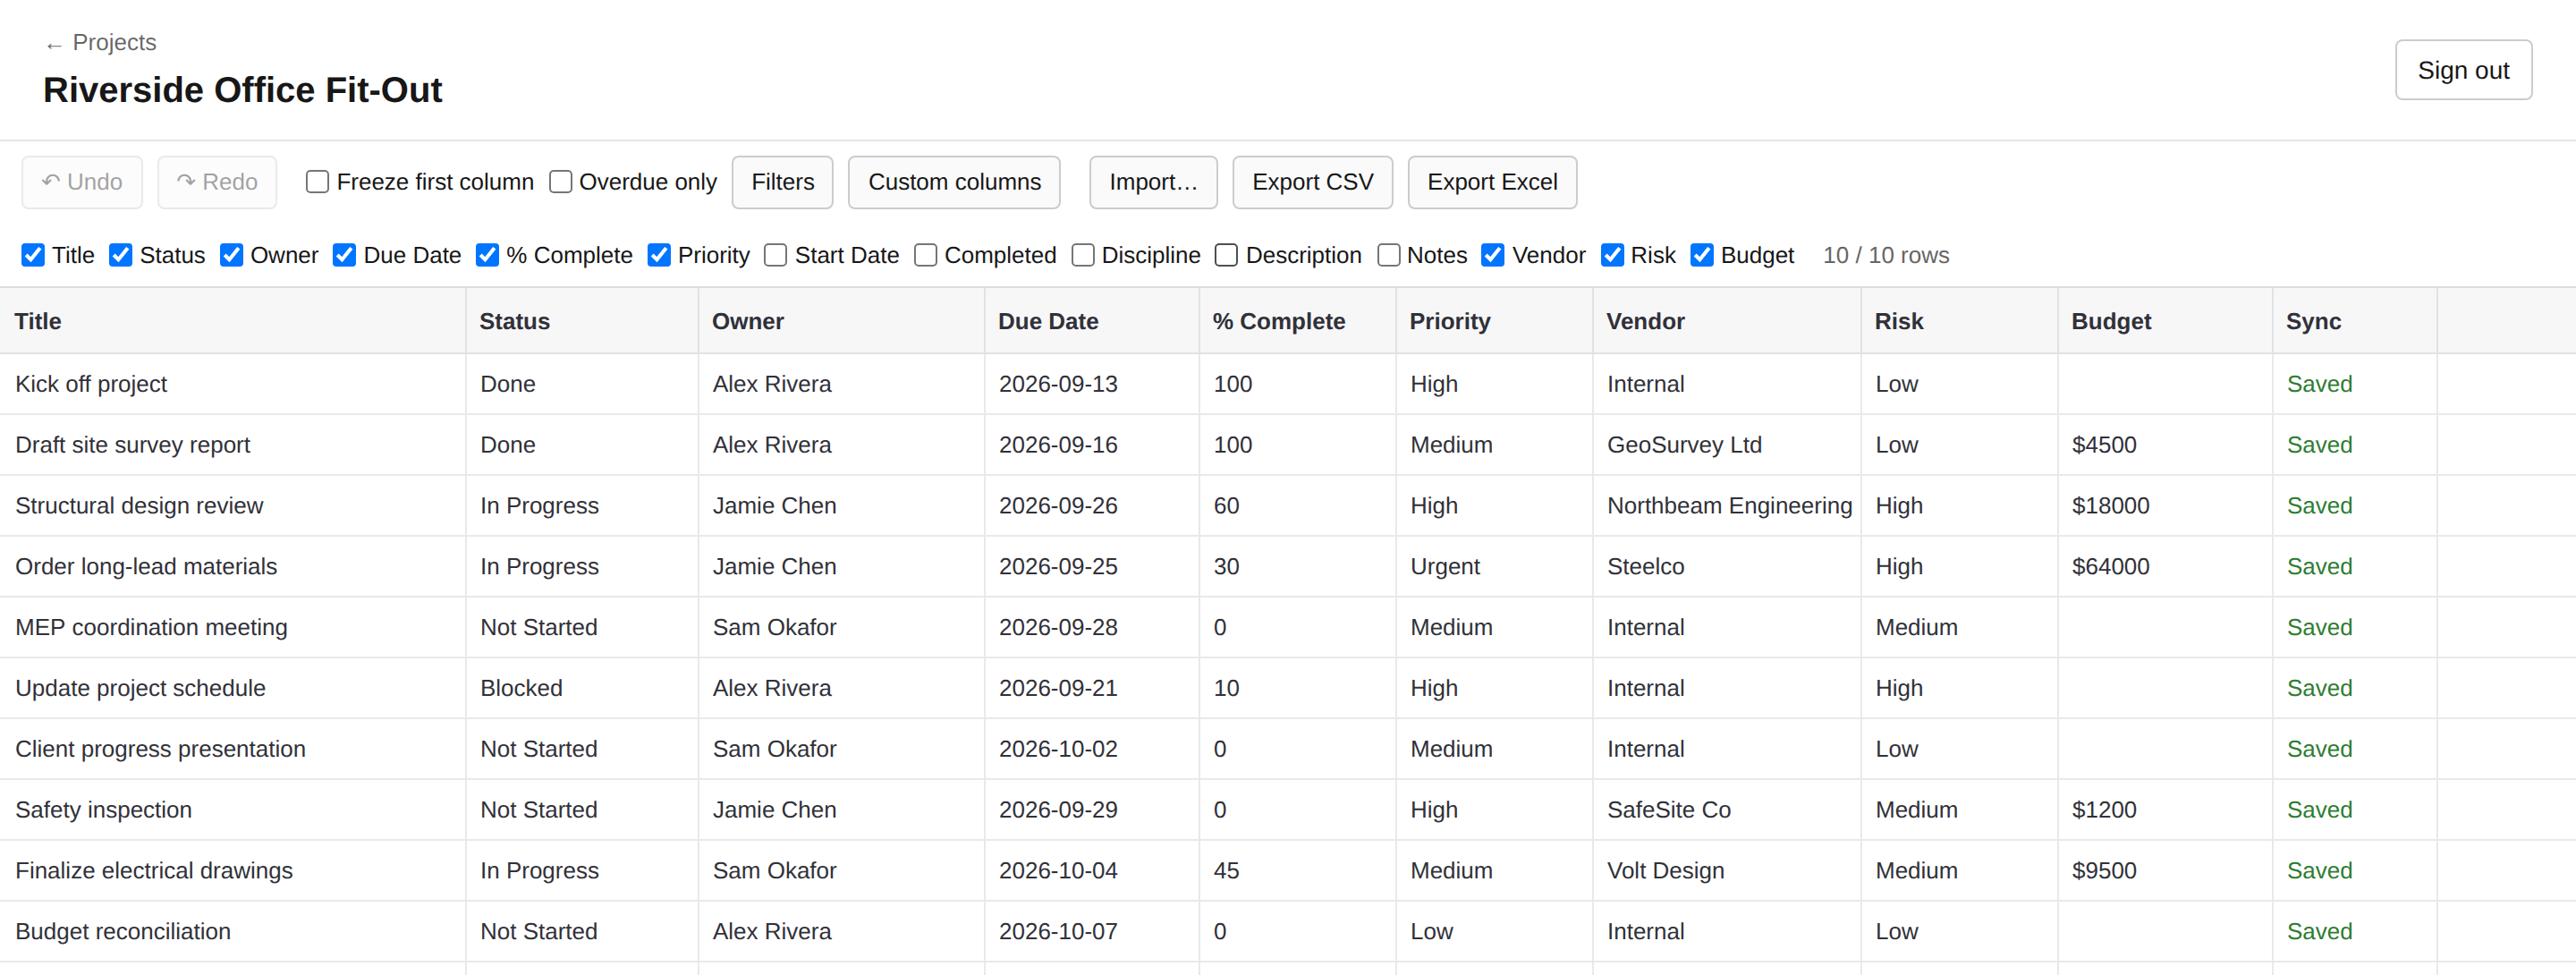Enable the Description column checkbox
The image size is (2576, 975).
pos(1226,255)
